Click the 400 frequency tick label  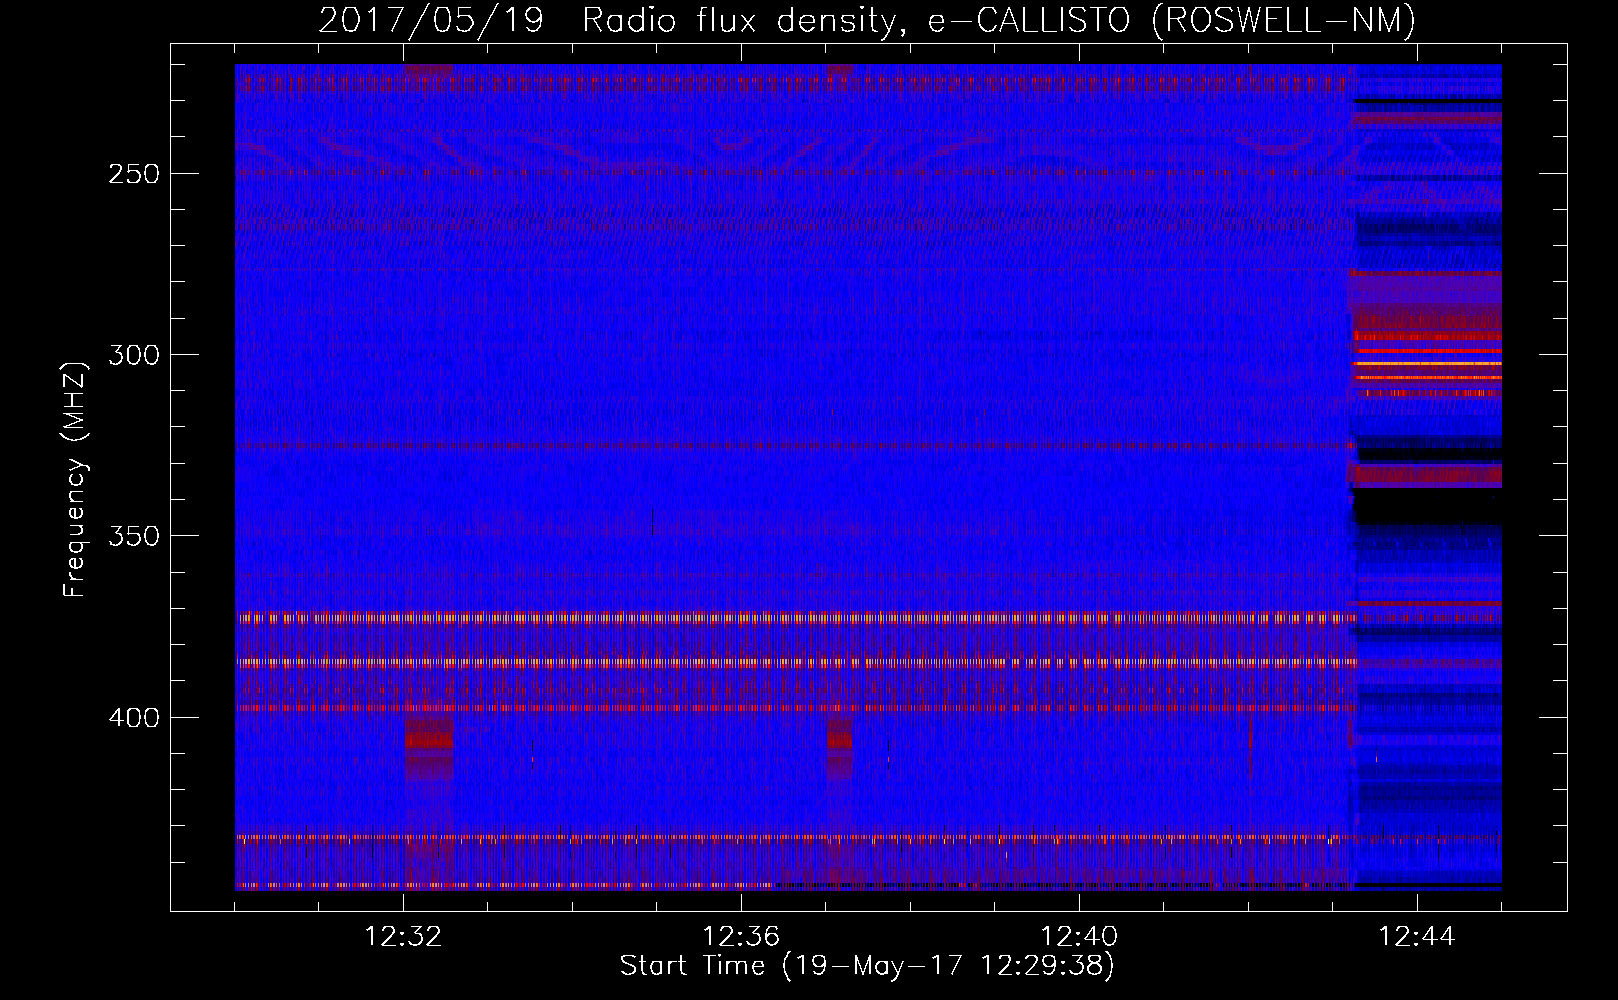click(132, 717)
